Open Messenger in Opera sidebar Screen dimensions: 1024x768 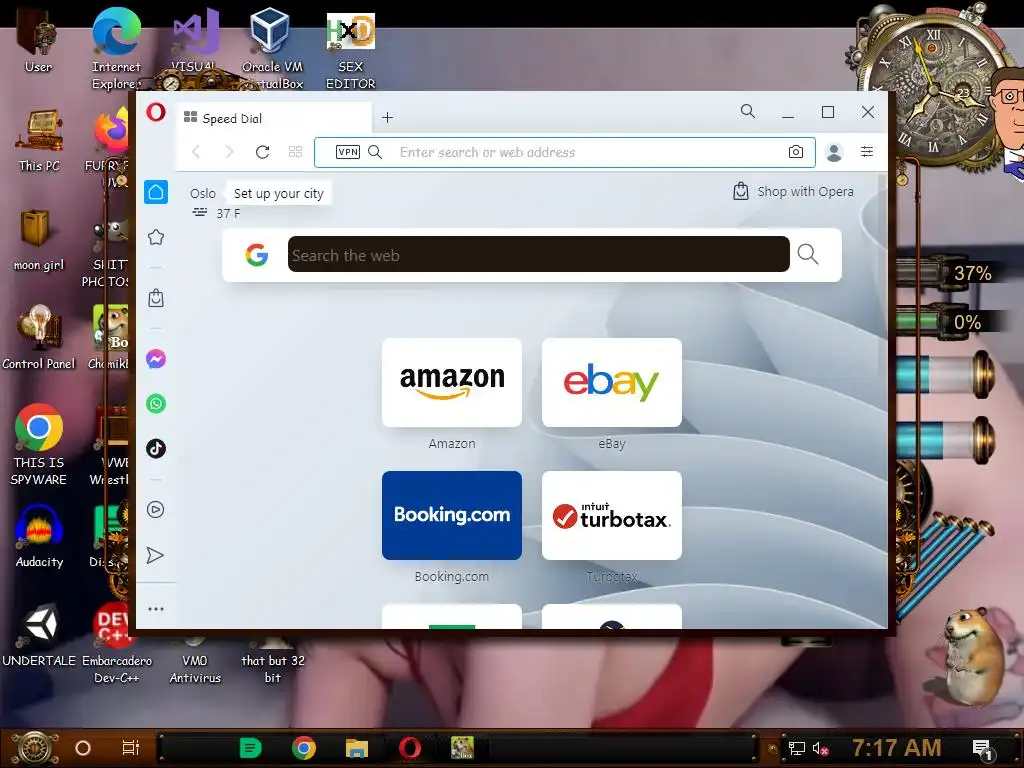[x=156, y=359]
